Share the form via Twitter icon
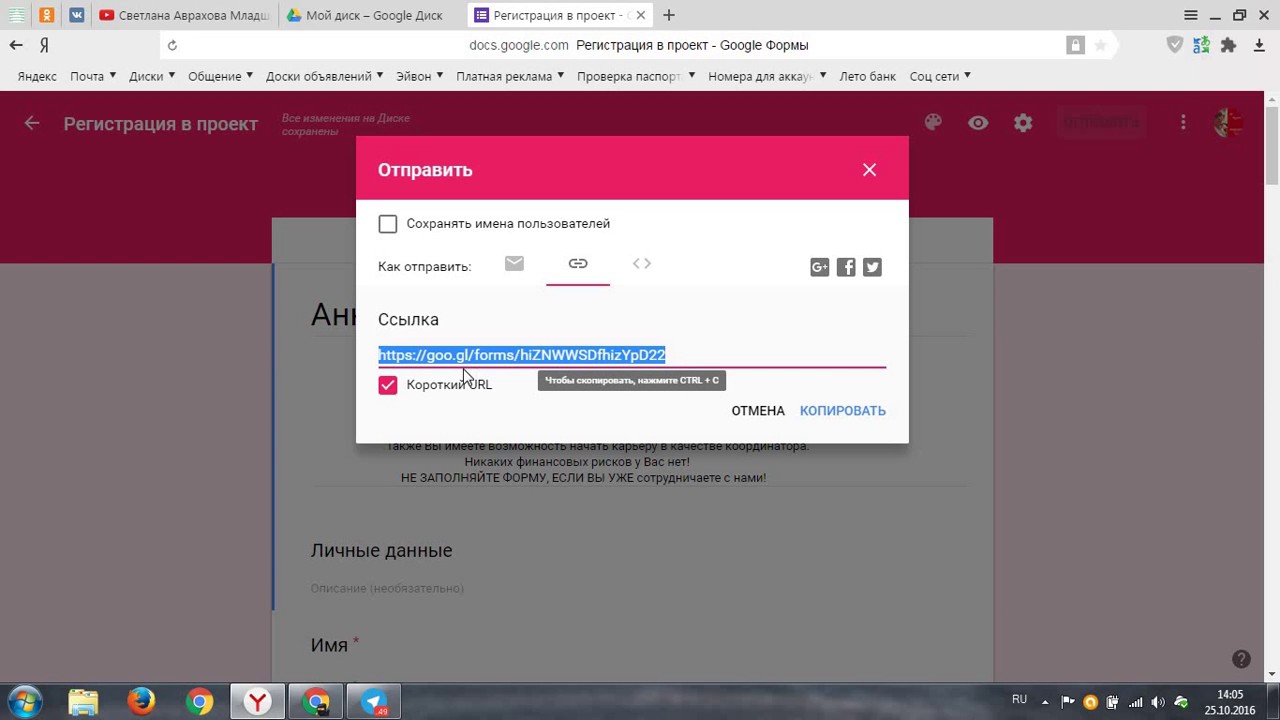Viewport: 1280px width, 720px height. pyautogui.click(x=872, y=267)
